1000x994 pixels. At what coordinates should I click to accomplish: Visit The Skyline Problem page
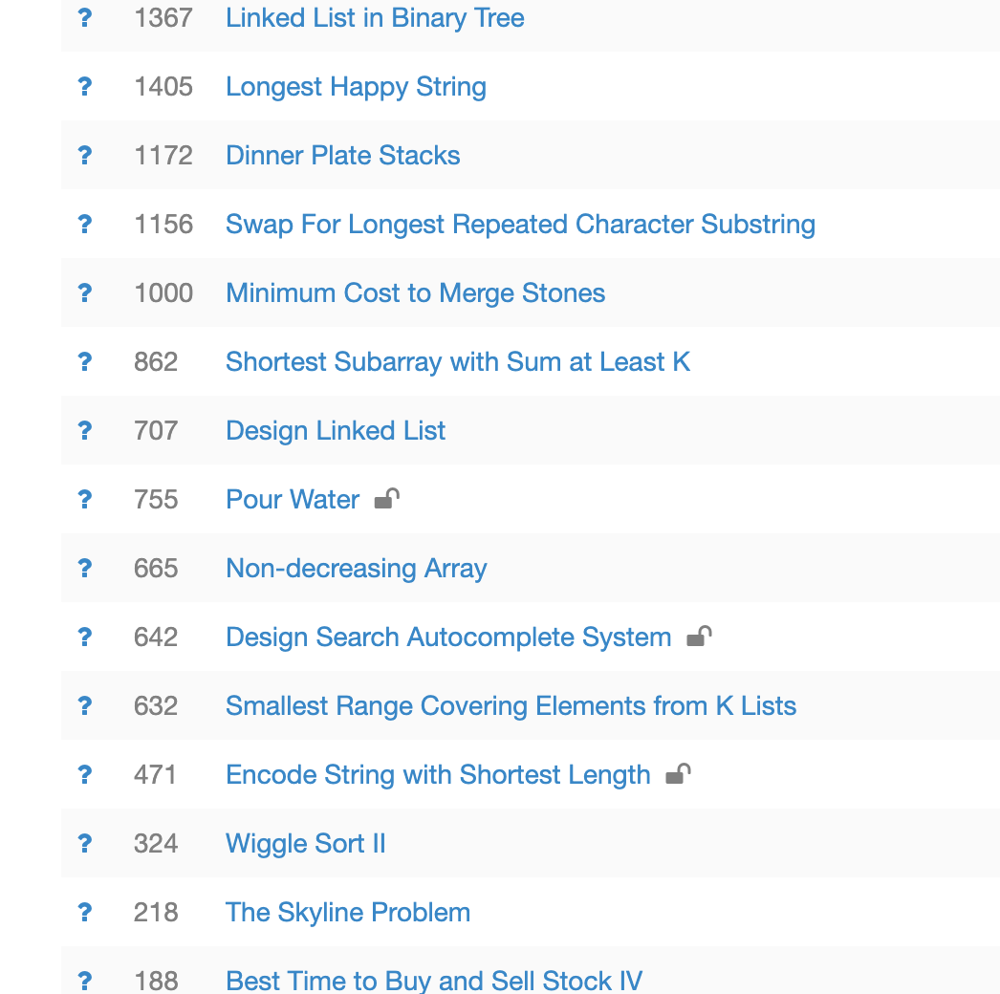coord(348,912)
